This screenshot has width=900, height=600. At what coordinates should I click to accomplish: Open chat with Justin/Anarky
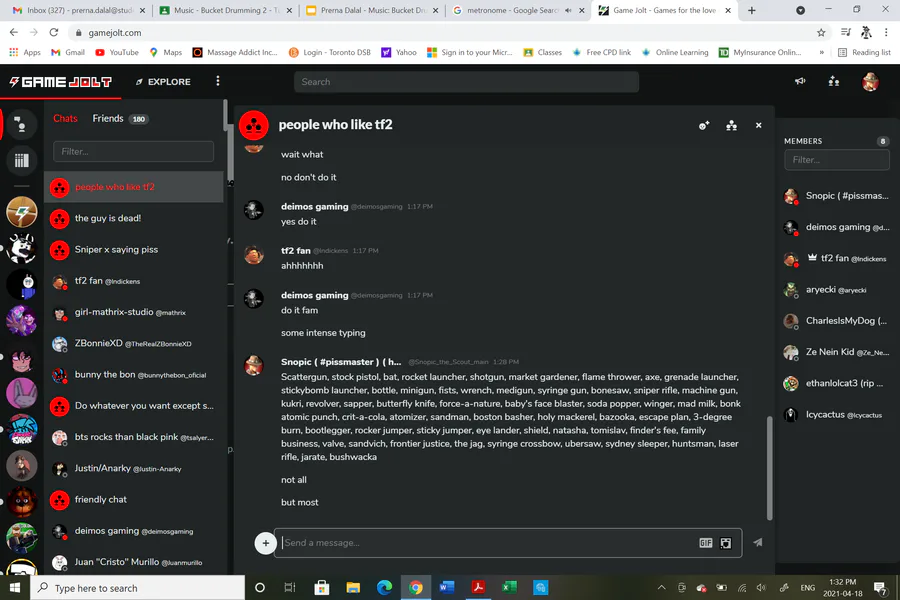pos(133,469)
